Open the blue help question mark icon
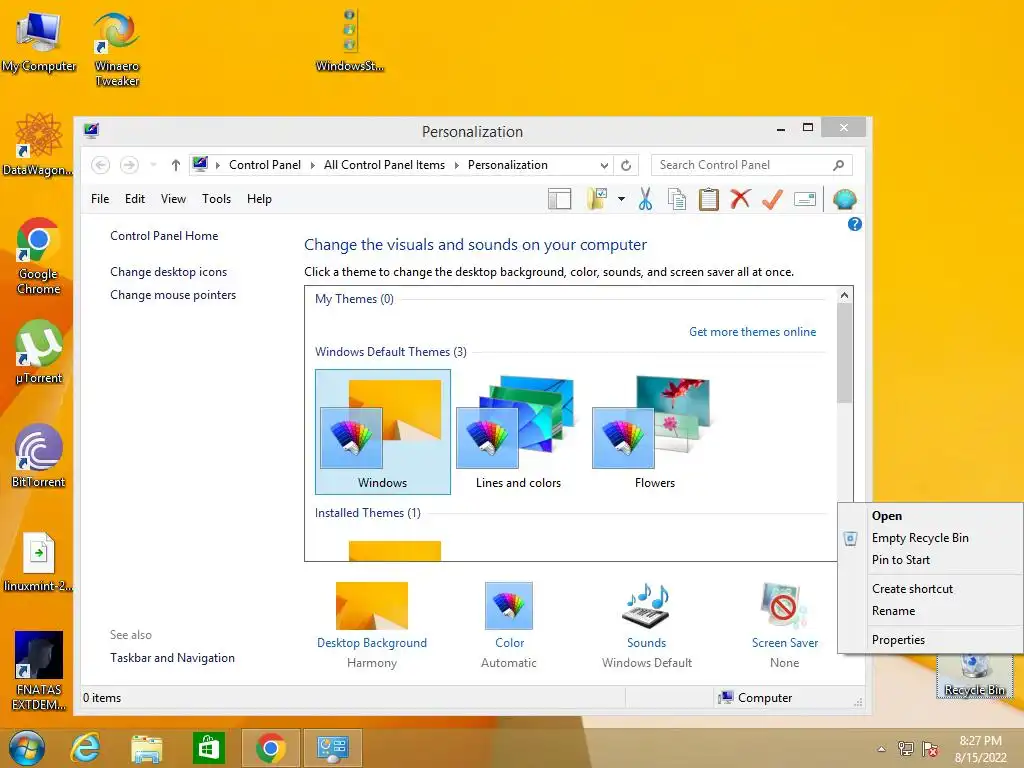Screen dimensions: 1024x768 854,225
